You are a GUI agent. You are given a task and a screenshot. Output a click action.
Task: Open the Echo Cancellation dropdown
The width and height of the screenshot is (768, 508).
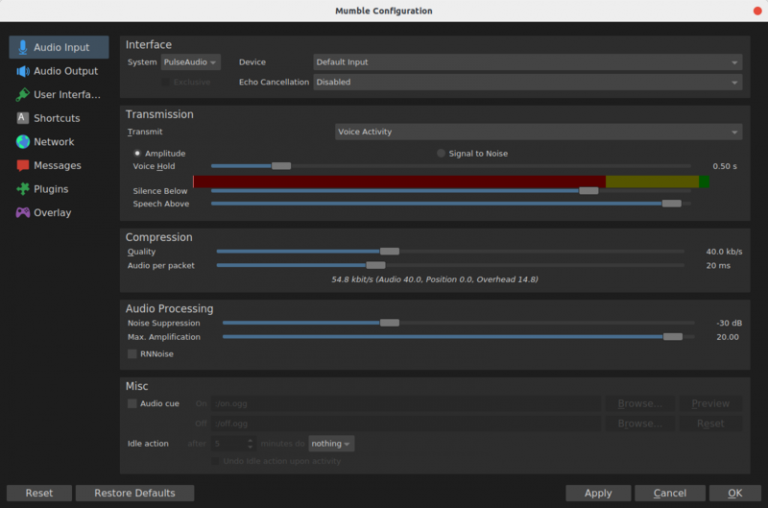(x=526, y=82)
